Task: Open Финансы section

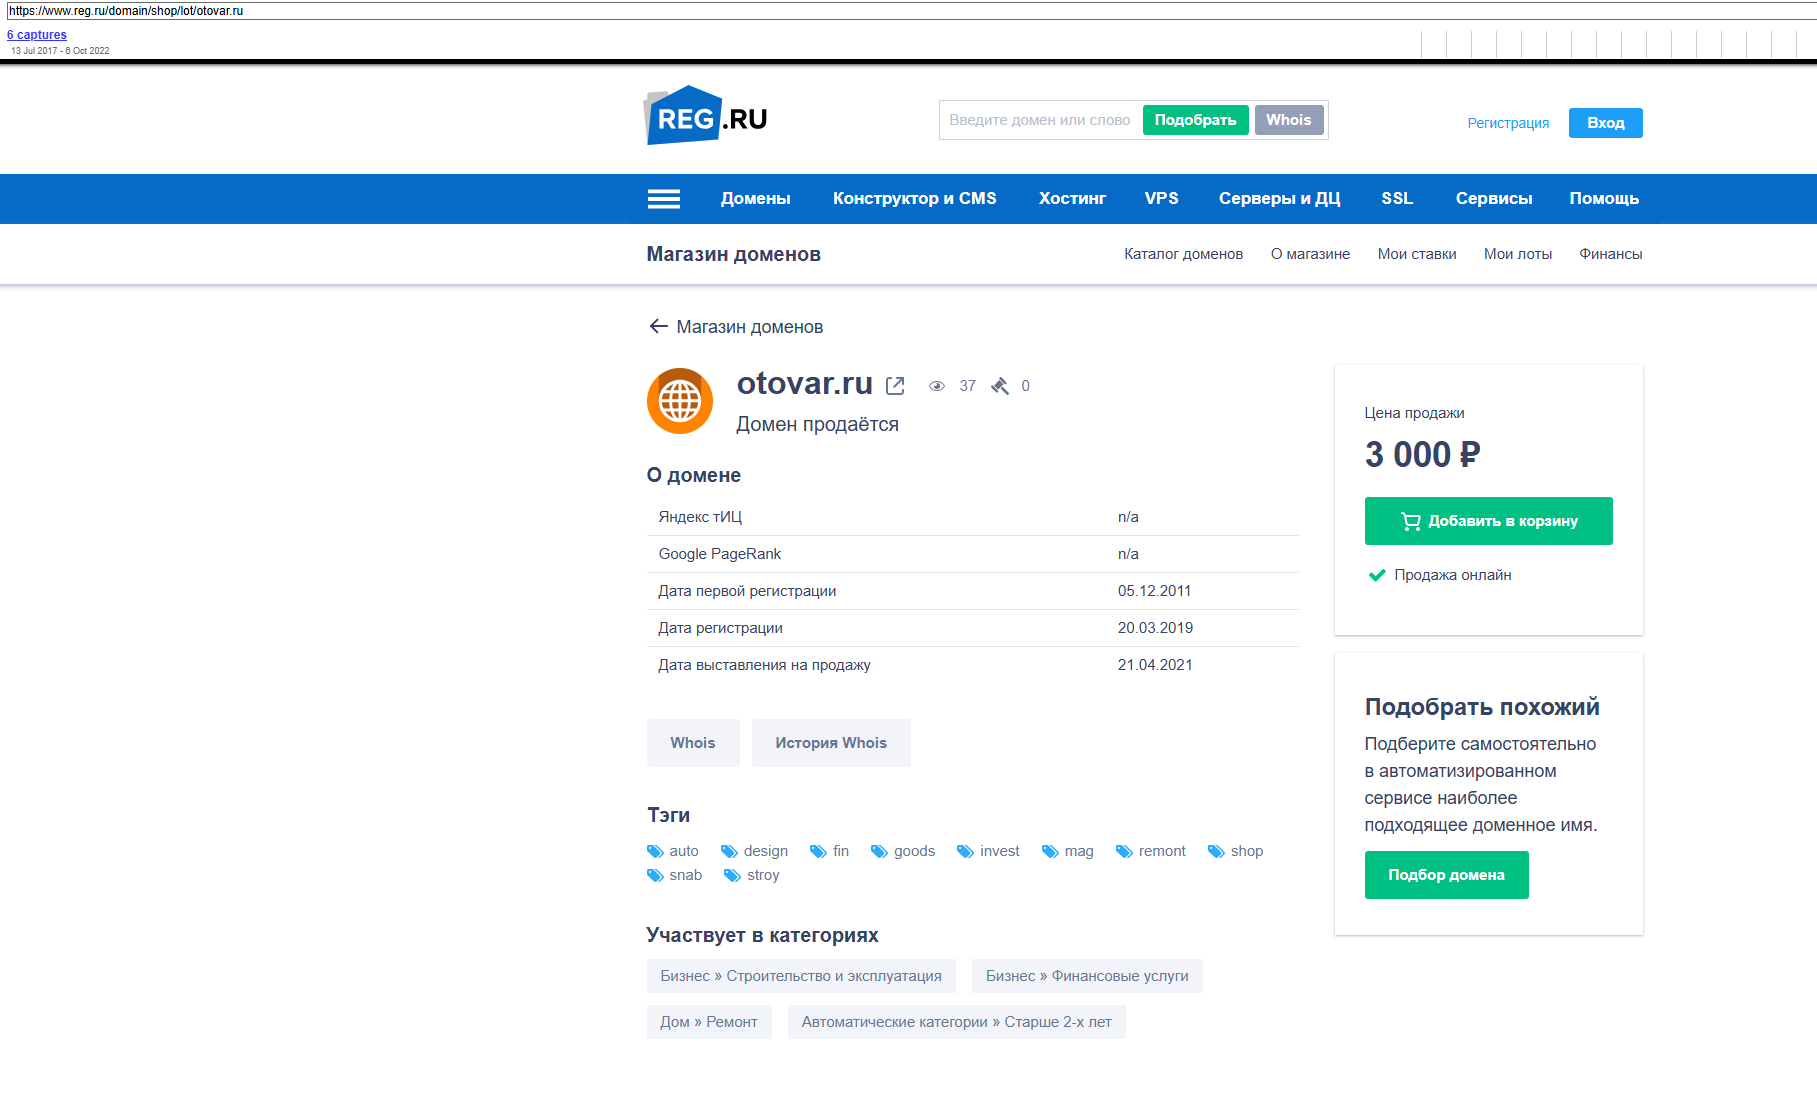Action: 1611,254
